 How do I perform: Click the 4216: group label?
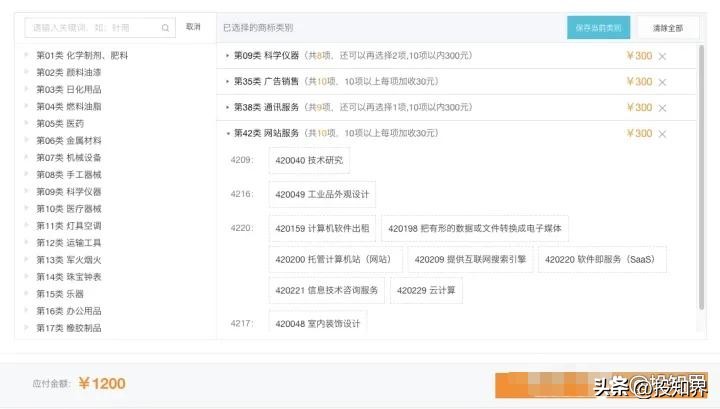(242, 194)
